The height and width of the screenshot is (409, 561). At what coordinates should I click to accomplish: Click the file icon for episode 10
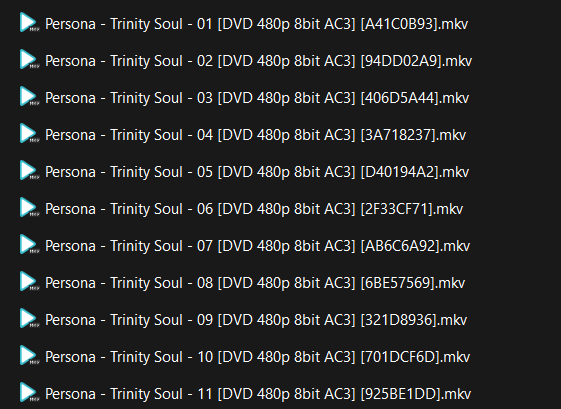[x=29, y=356]
